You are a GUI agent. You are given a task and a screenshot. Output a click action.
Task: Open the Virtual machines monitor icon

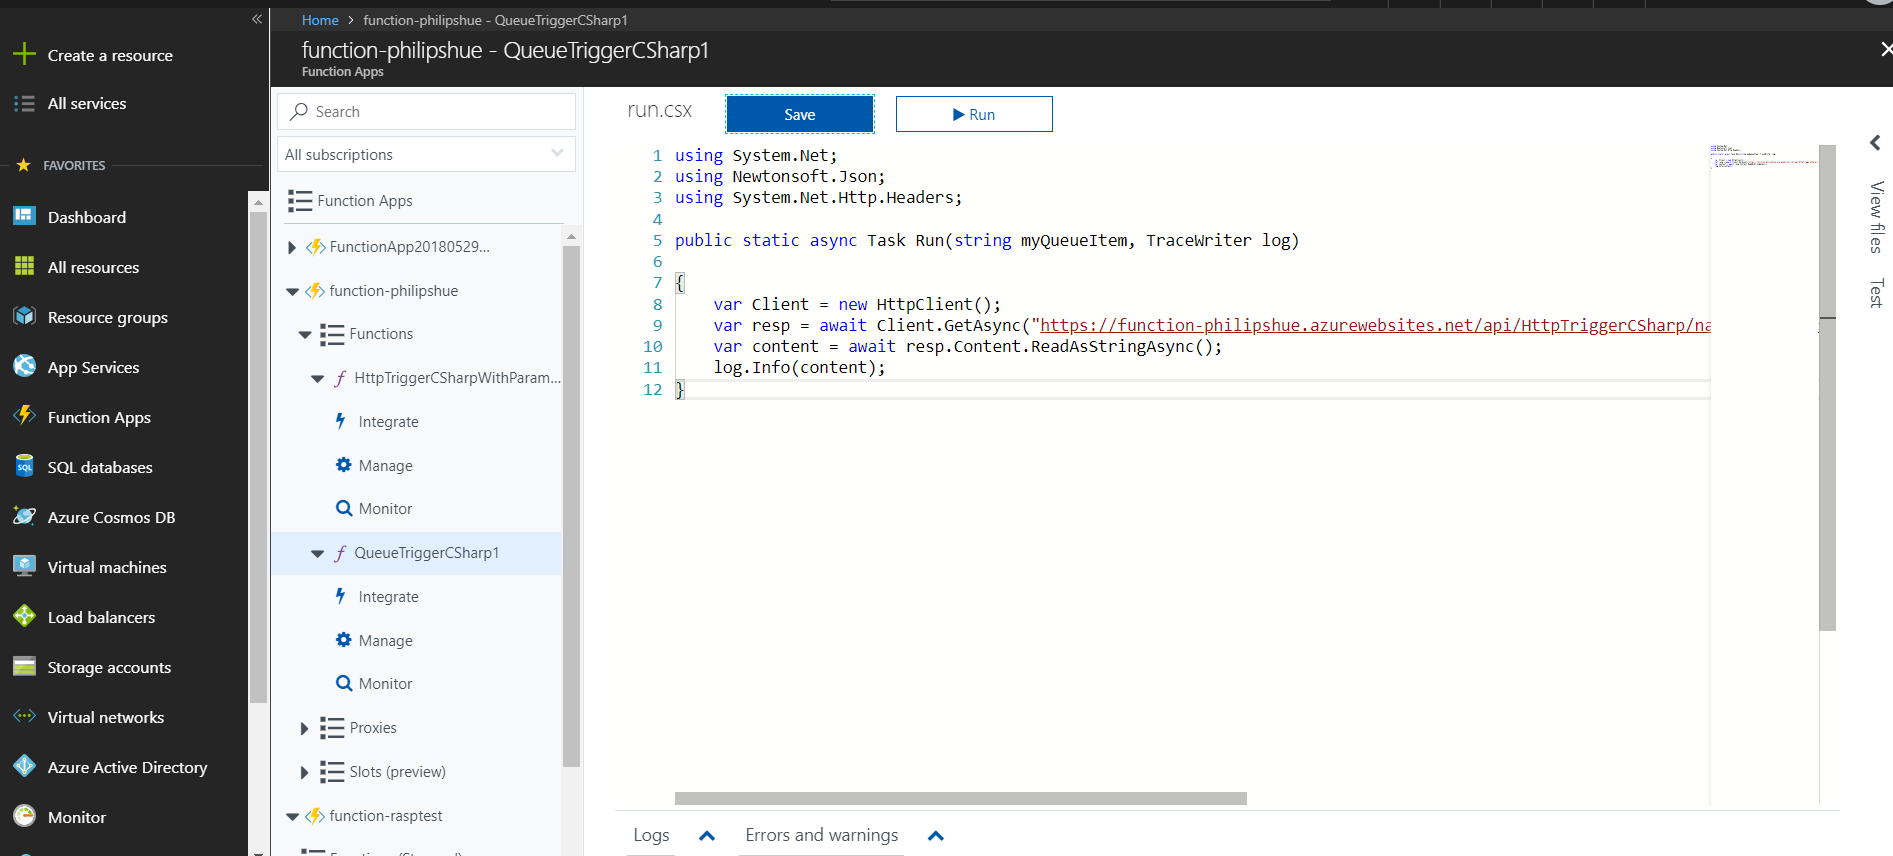click(24, 566)
